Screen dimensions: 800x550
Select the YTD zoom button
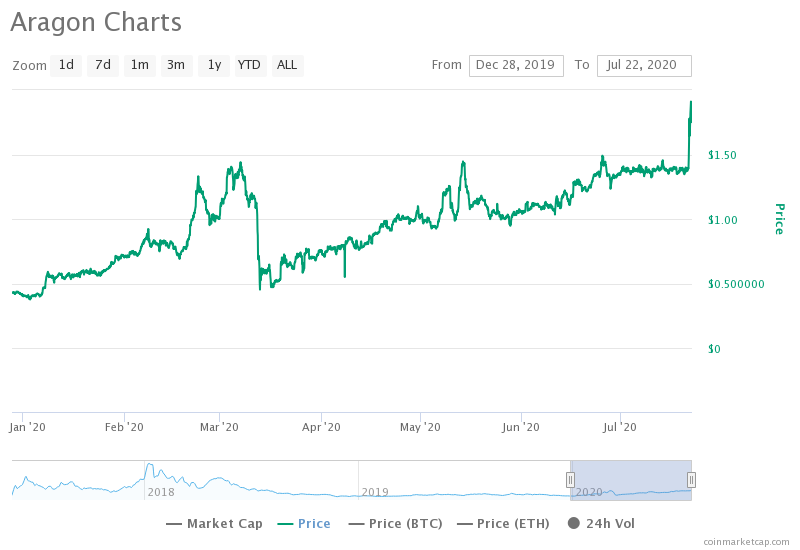251,65
